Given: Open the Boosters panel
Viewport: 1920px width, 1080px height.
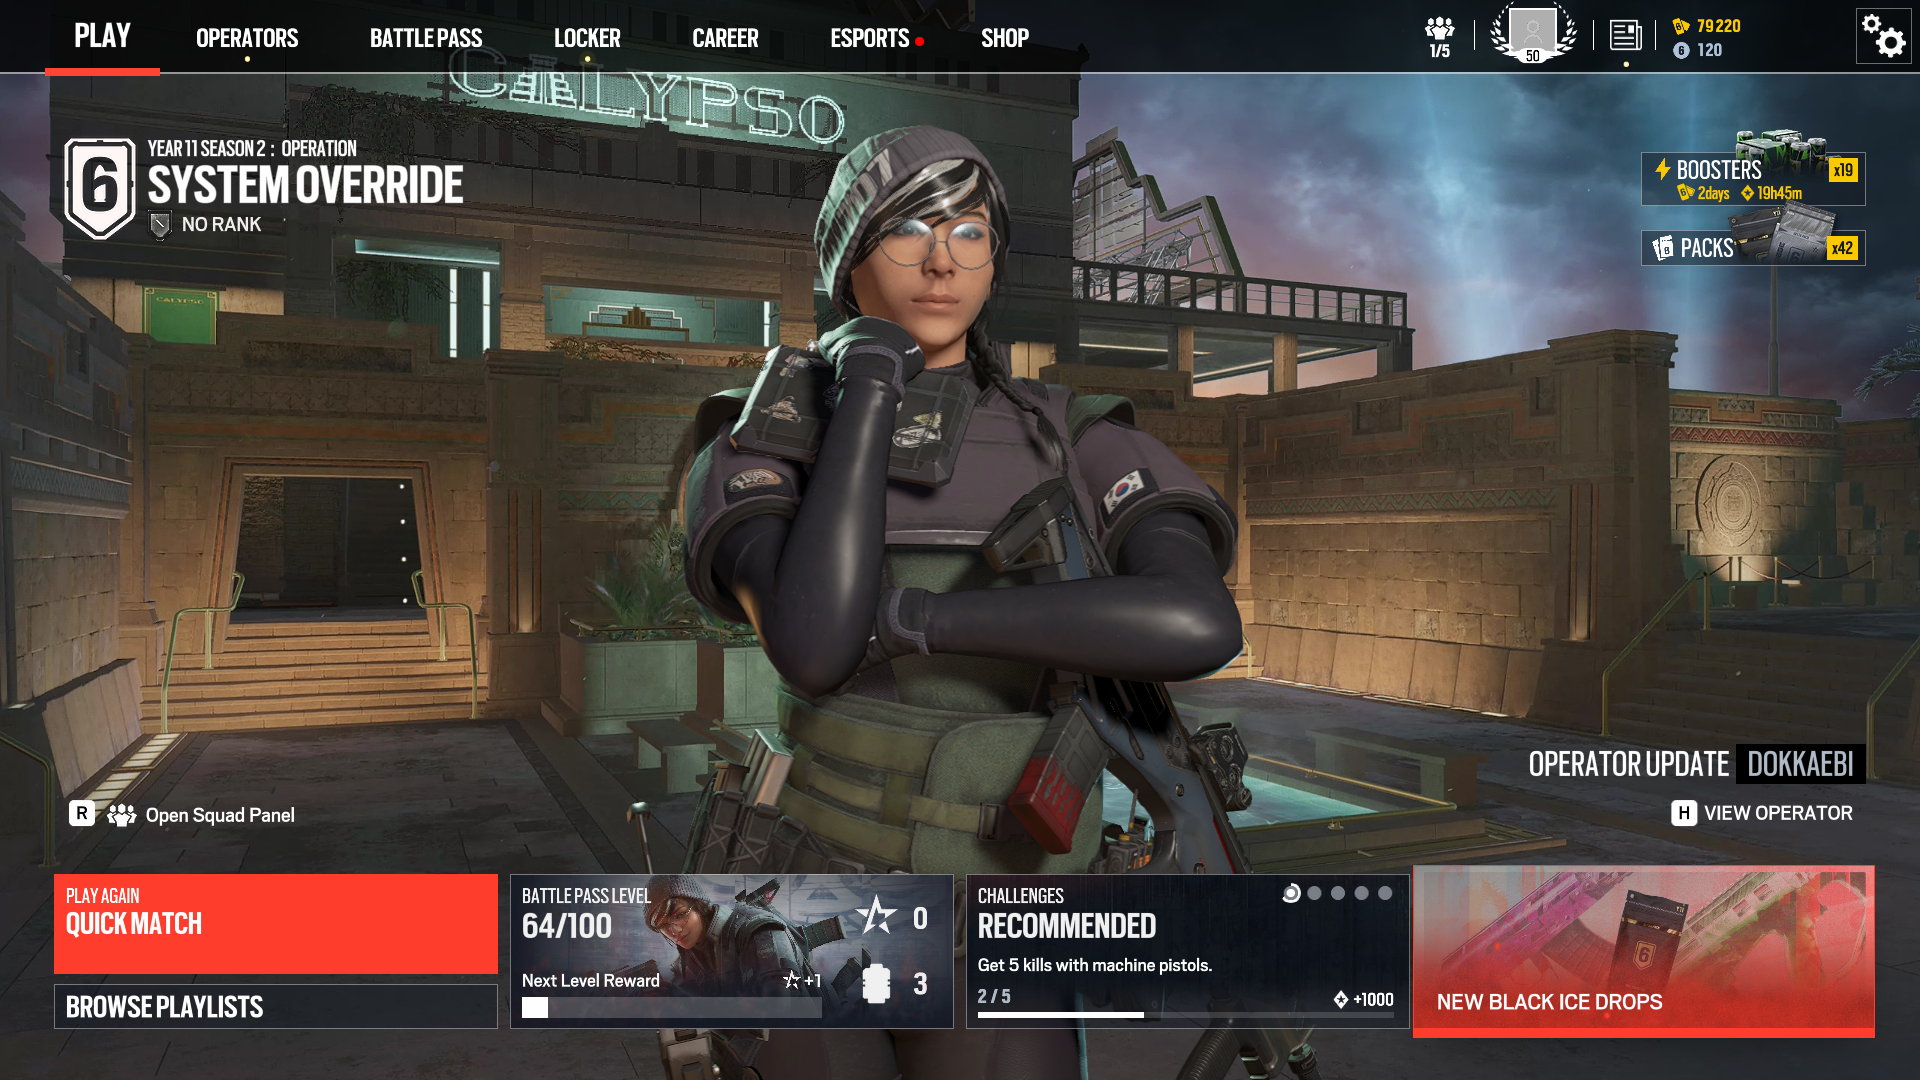Looking at the screenshot, I should coord(1753,179).
